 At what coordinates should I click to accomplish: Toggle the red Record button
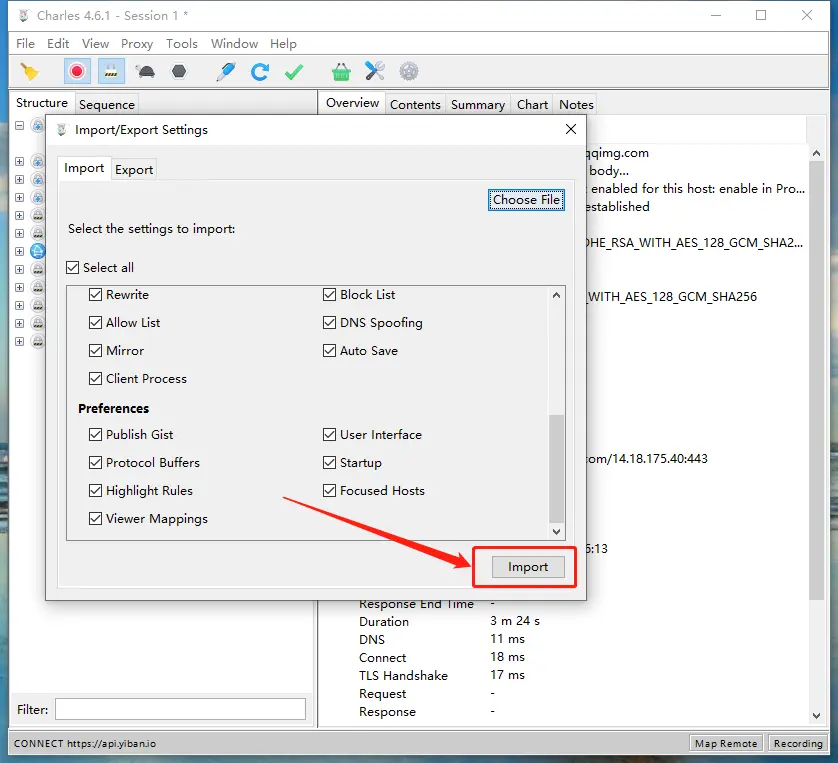coord(77,72)
